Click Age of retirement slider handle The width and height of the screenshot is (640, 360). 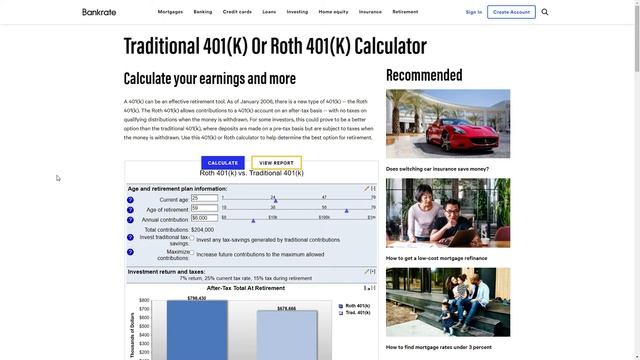(347, 211)
